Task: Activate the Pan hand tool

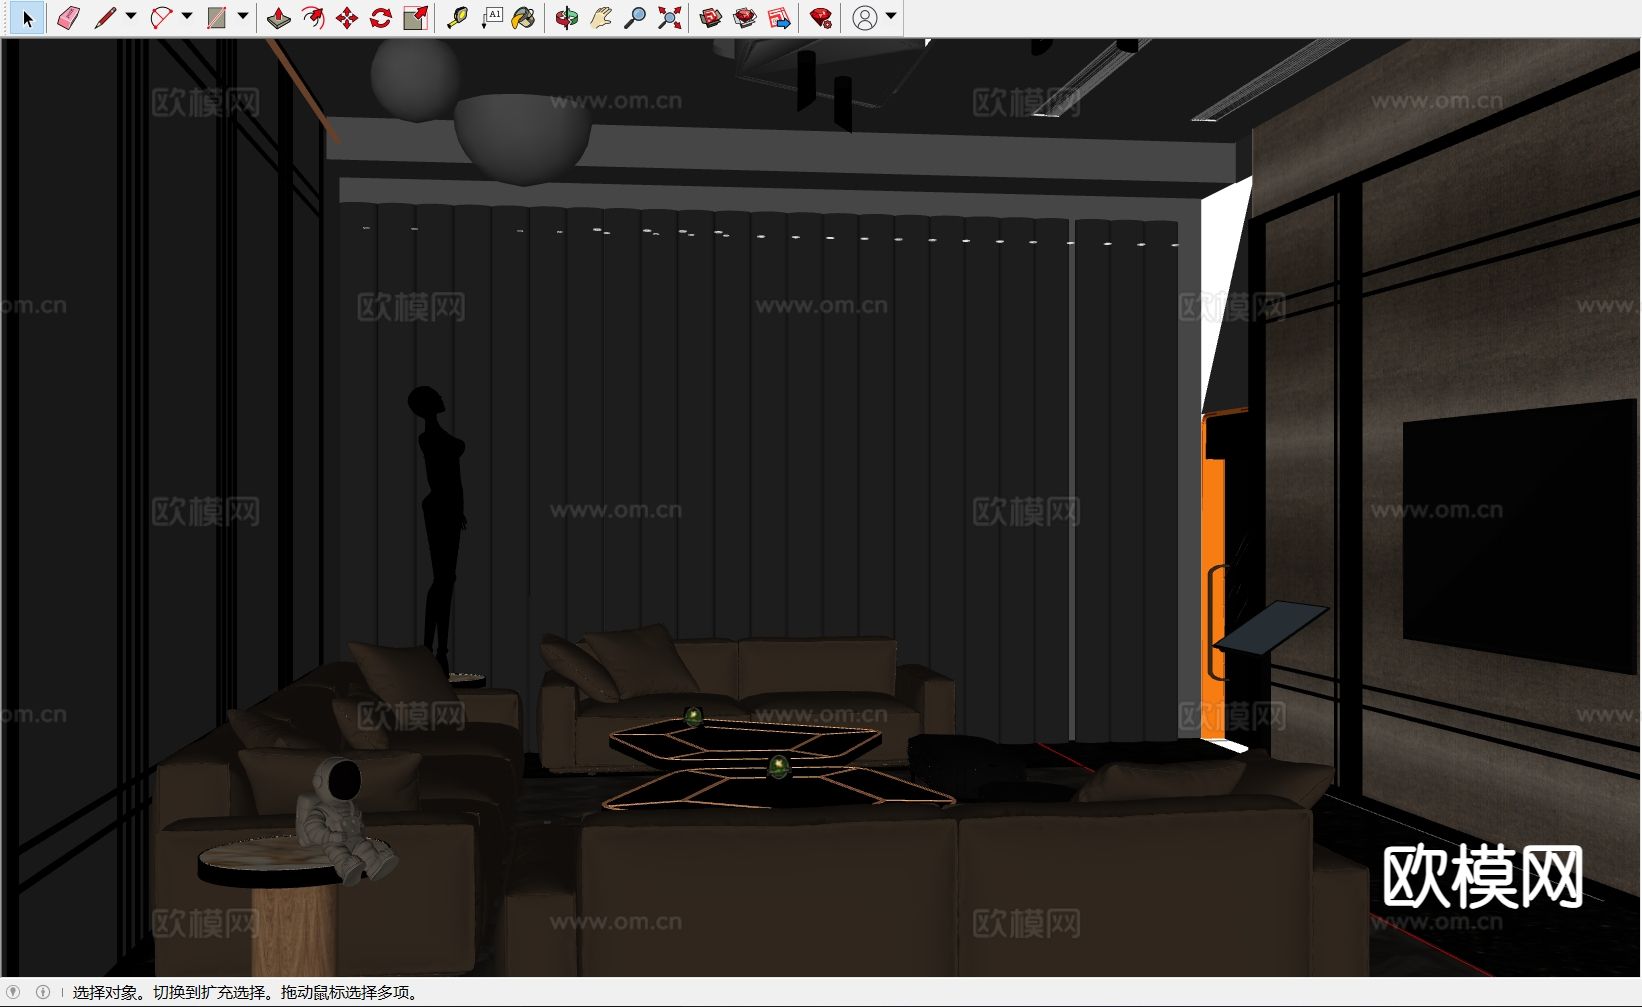Action: [x=601, y=18]
